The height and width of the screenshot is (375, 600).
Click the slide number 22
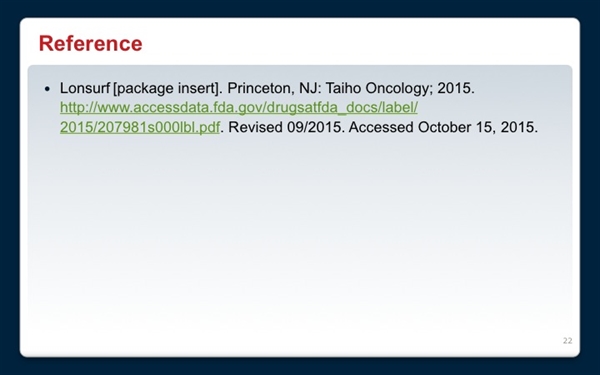pos(567,341)
